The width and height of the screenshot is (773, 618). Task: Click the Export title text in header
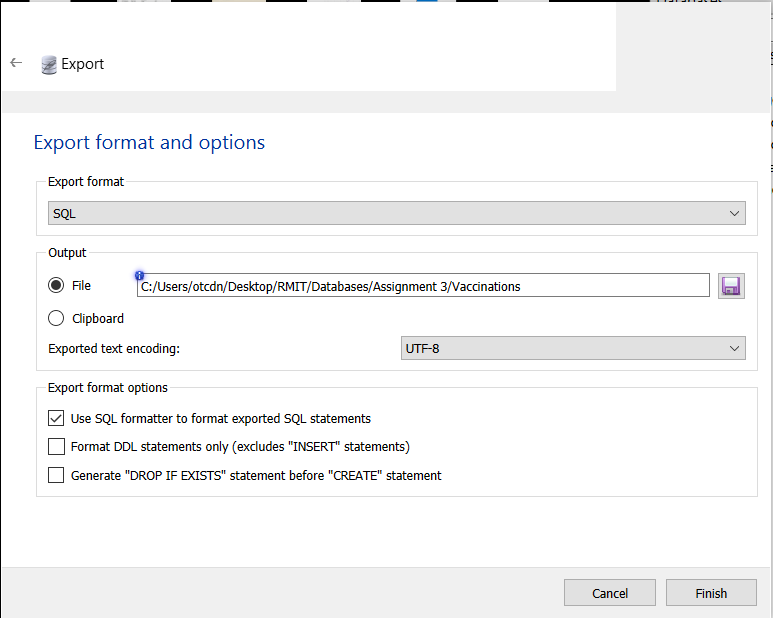(82, 64)
